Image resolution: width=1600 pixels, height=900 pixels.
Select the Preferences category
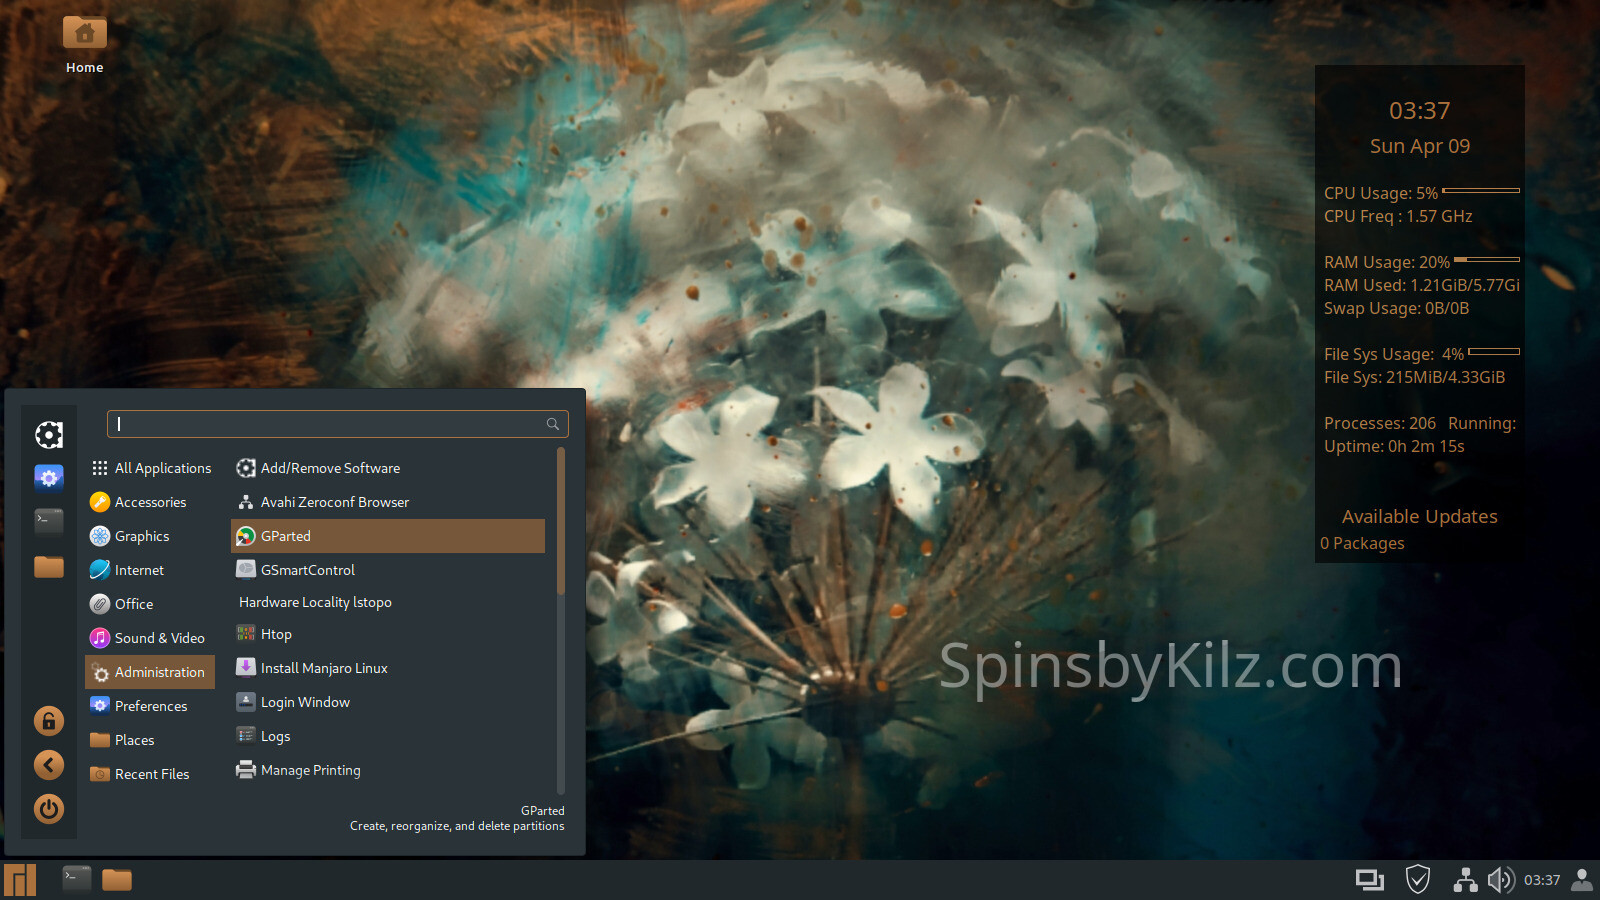click(150, 706)
